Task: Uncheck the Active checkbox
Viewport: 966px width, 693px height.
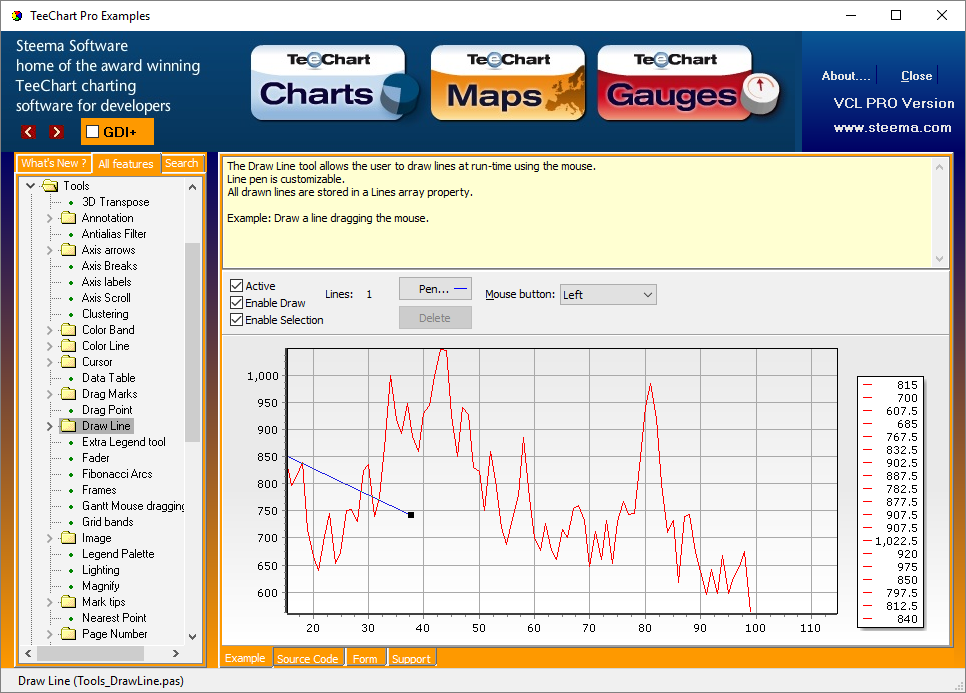Action: coord(236,285)
